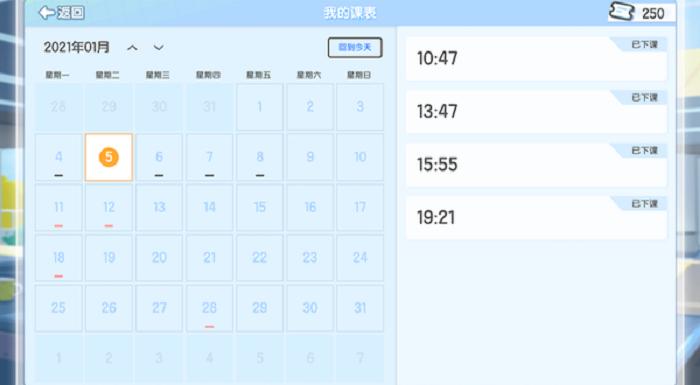
Task: Select calendar date 30 in last January row
Action: pyautogui.click(x=310, y=308)
